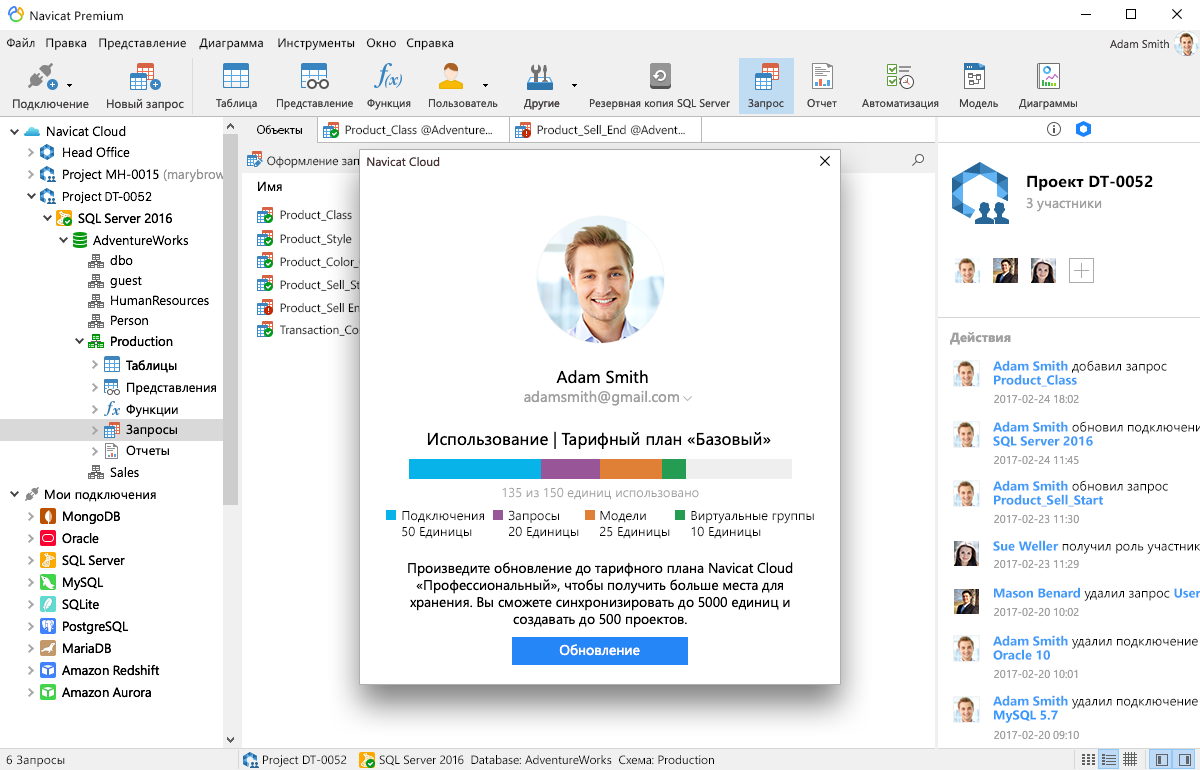Collapse Project DT-0052 node
The width and height of the screenshot is (1200, 770).
tap(30, 196)
